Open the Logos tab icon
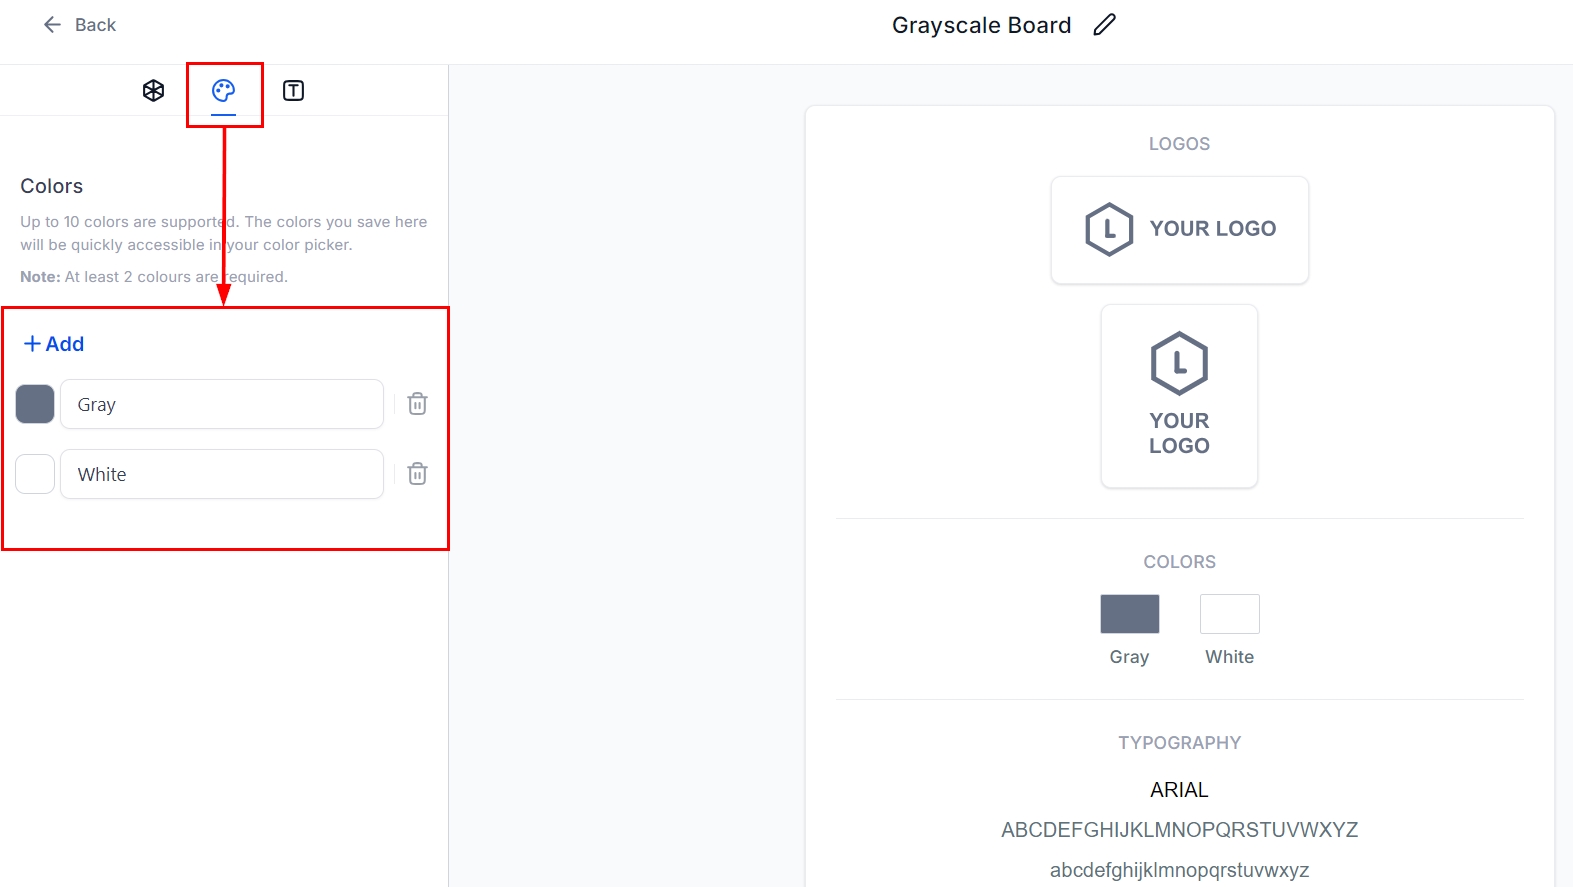Screen dimensions: 1573x887 coord(153,91)
